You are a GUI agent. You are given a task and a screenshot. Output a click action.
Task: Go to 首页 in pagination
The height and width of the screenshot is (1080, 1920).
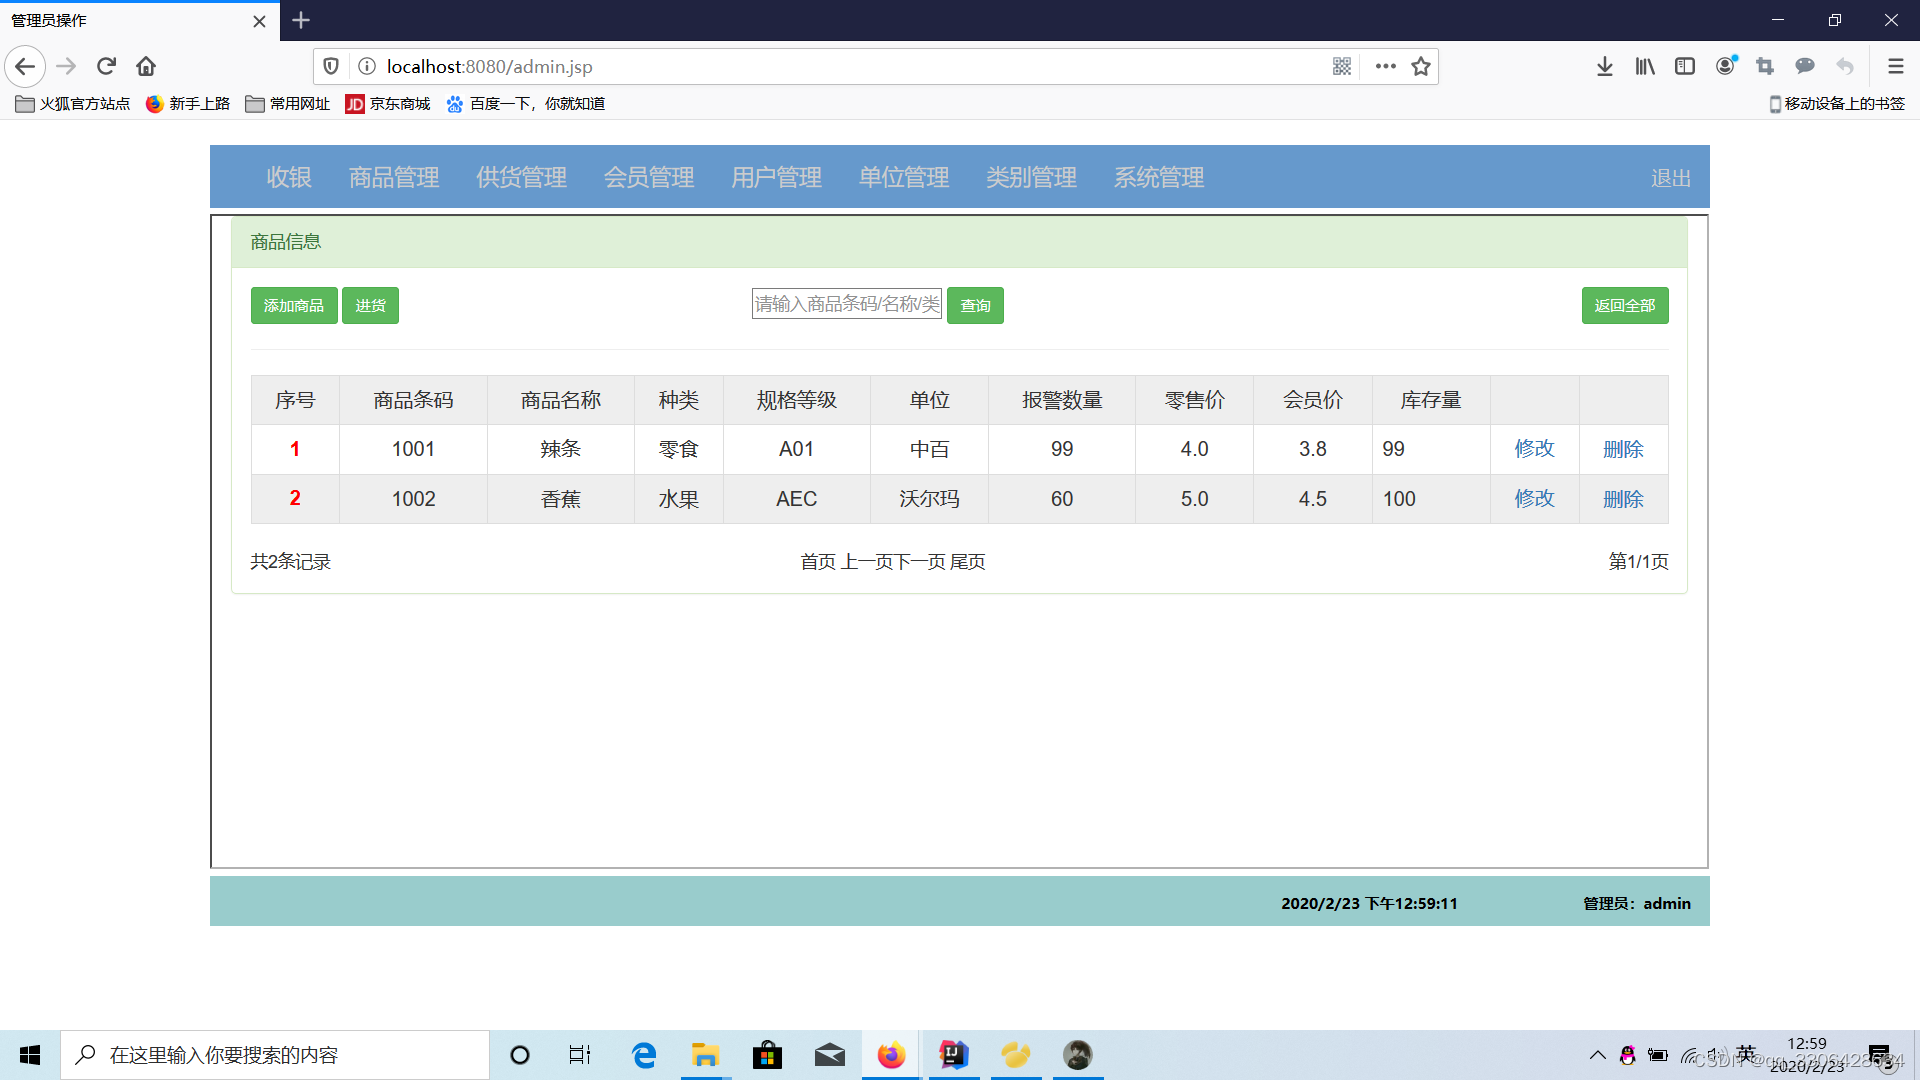(818, 562)
